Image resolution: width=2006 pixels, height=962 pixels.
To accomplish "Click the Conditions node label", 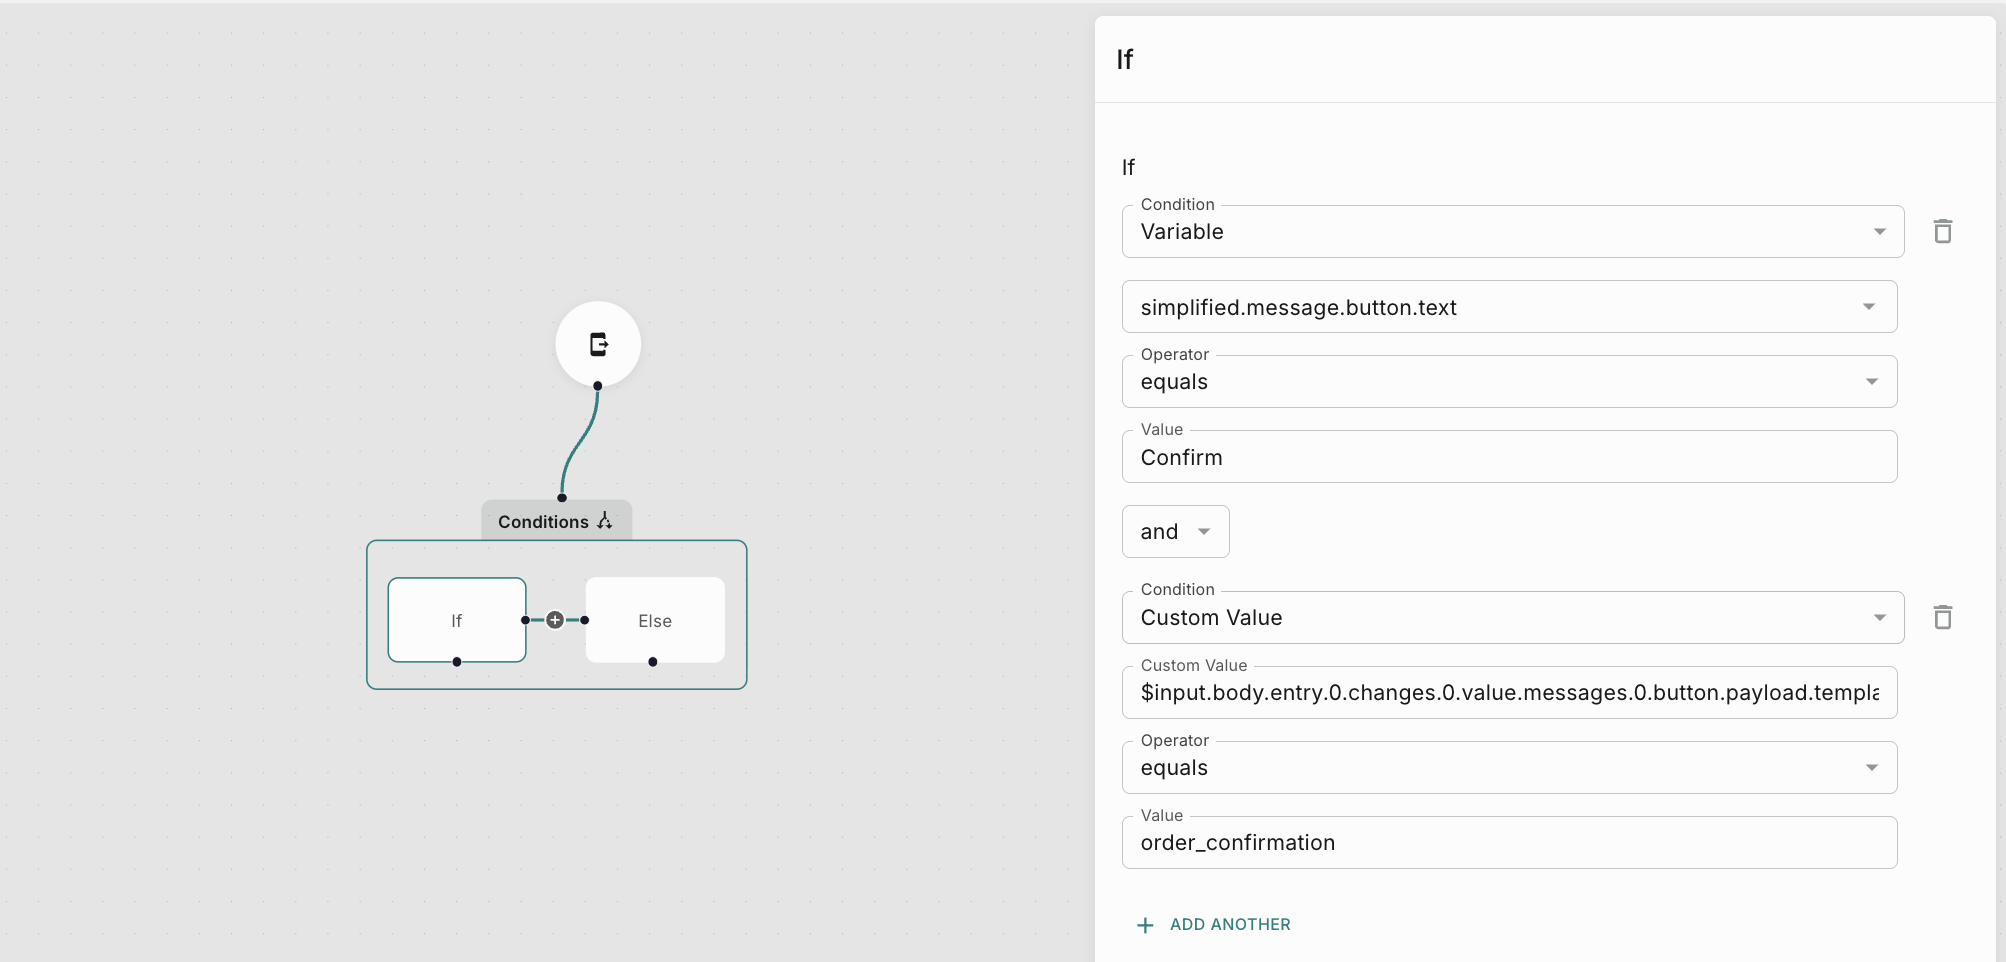I will pos(543,521).
